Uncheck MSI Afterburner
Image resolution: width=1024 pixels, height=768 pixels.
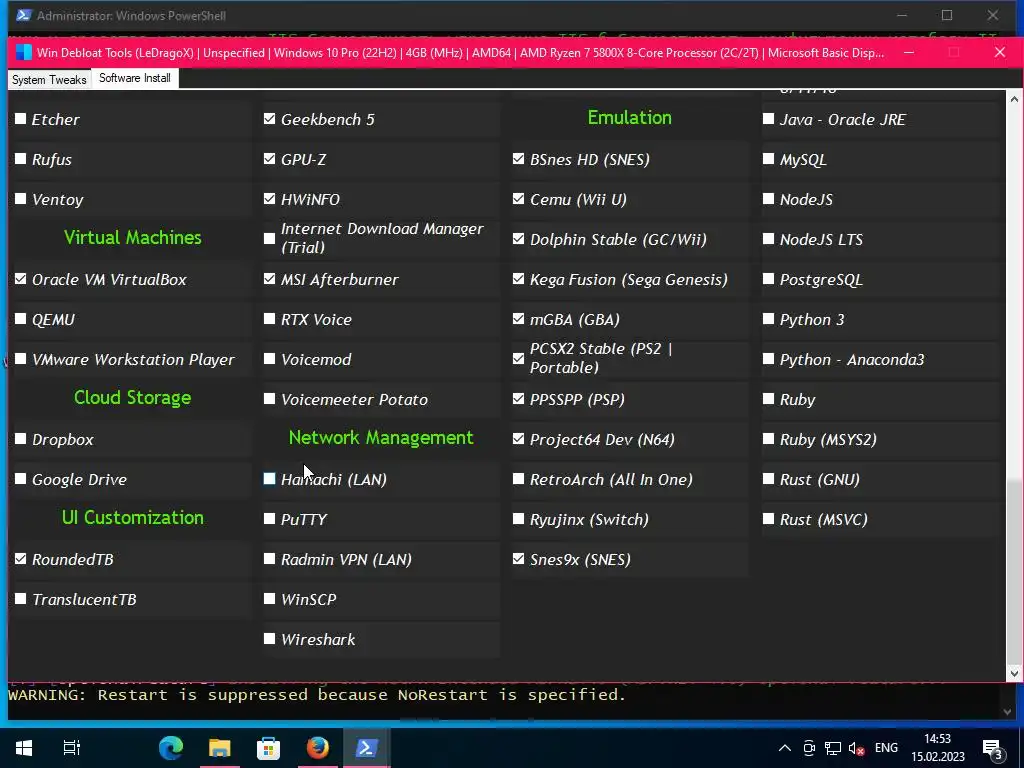point(270,279)
